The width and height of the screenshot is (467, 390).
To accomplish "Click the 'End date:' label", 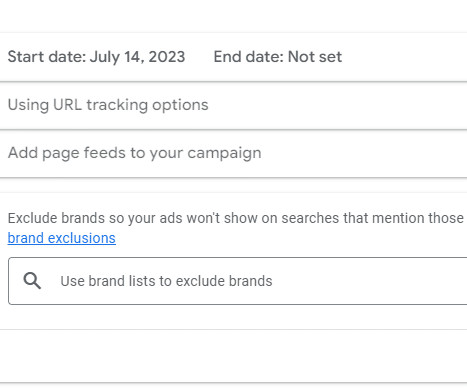I will coord(249,57).
